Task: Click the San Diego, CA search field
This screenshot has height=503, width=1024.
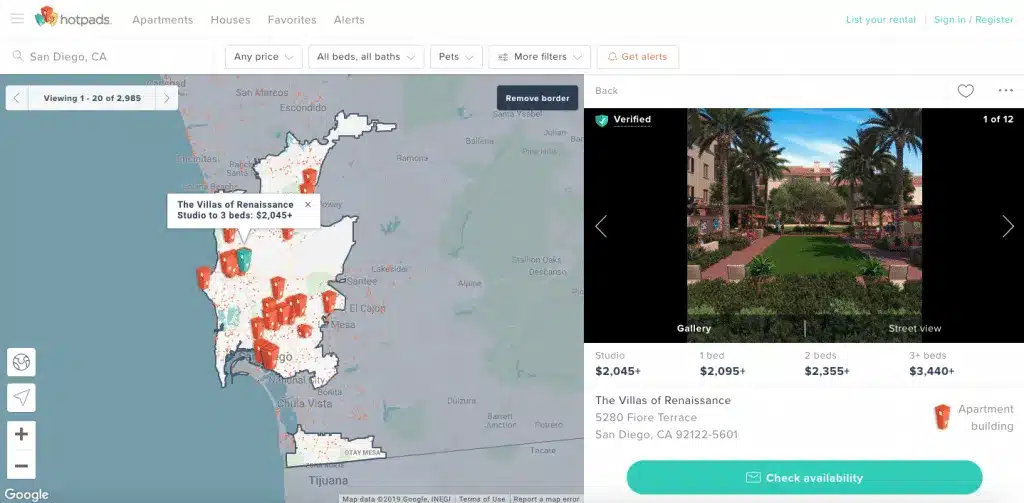Action: click(110, 57)
